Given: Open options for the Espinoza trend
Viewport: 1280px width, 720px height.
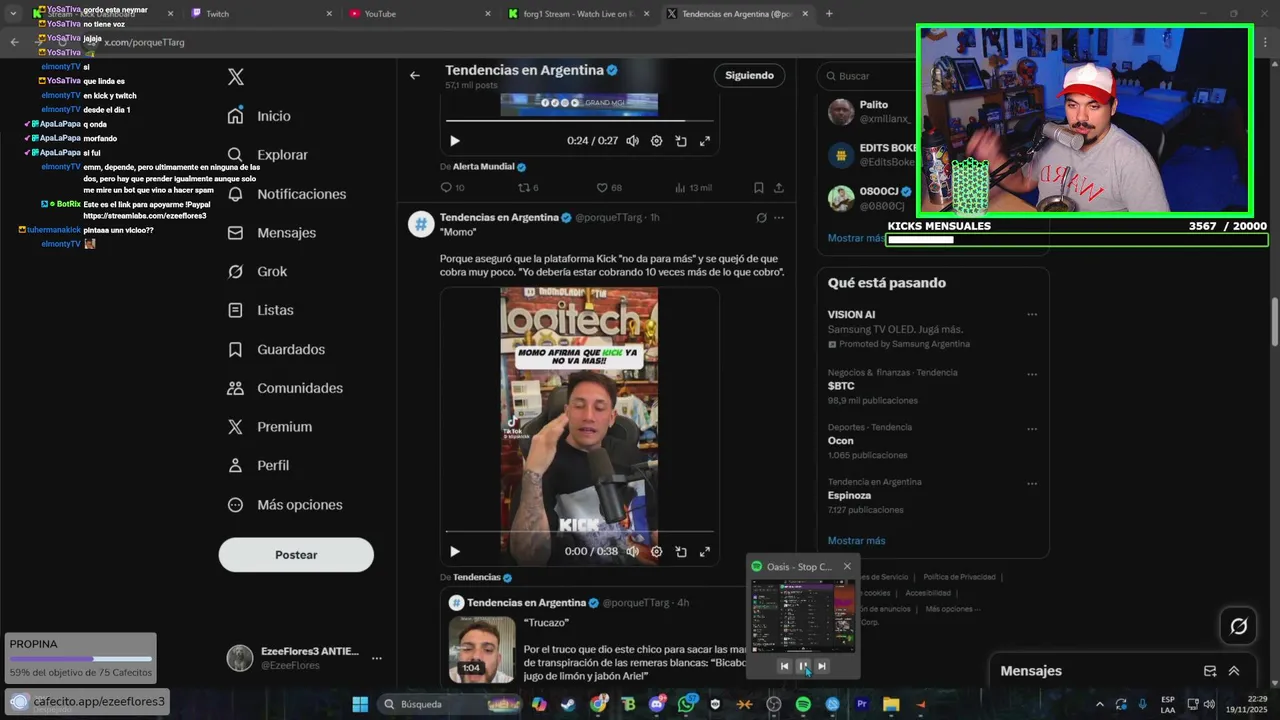Looking at the screenshot, I should [1032, 482].
